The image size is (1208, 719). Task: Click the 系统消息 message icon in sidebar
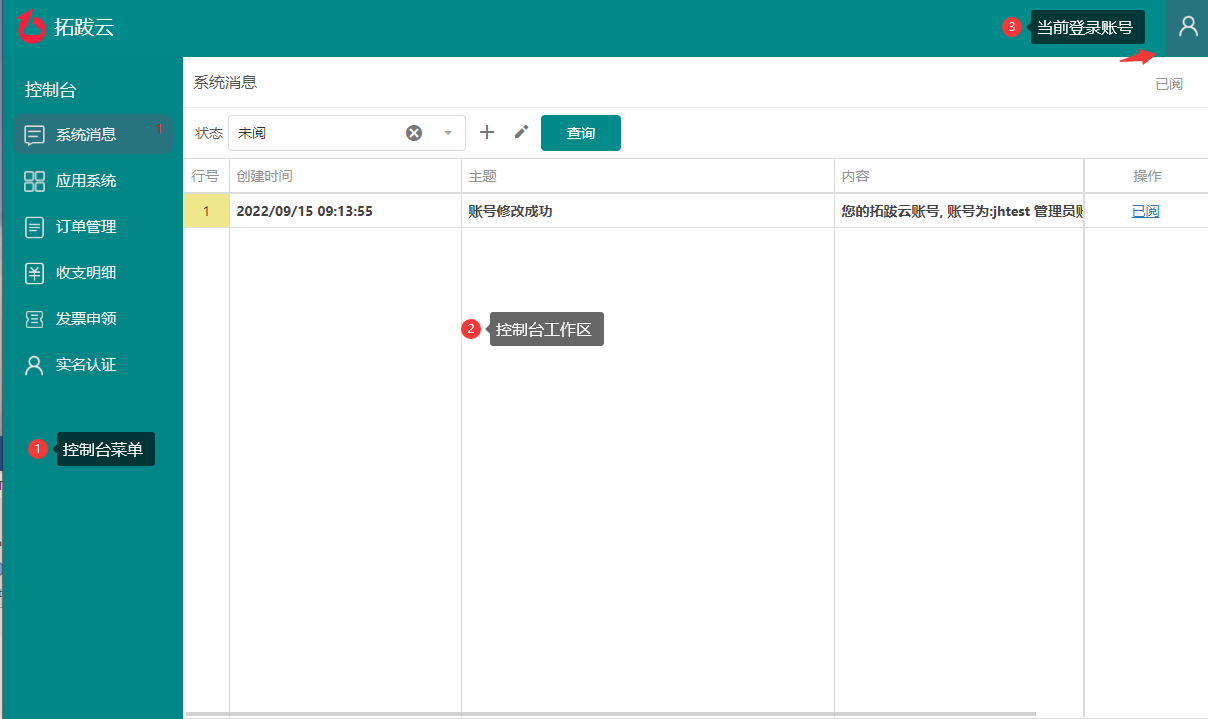tap(35, 135)
